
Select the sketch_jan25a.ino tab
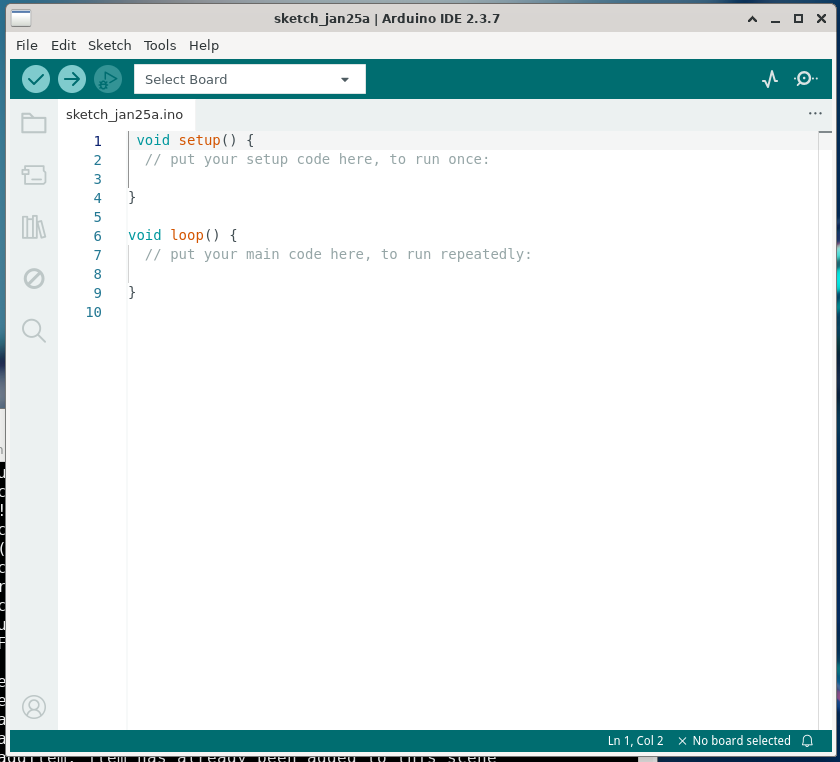point(124,114)
